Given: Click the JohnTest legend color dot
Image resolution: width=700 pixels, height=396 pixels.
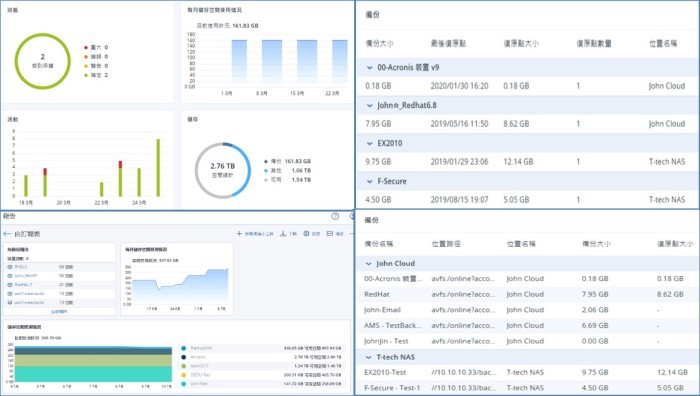Looking at the screenshot, I should pos(183,384).
